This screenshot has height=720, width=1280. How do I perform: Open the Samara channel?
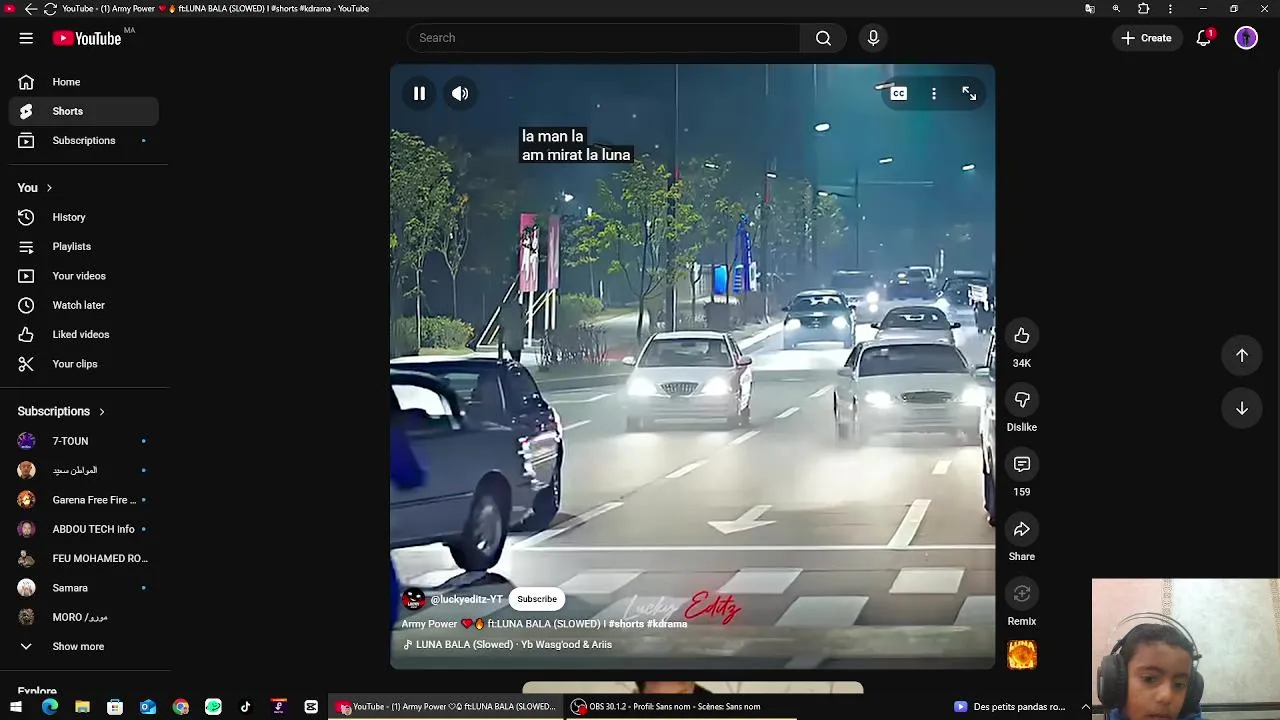[x=84, y=588]
